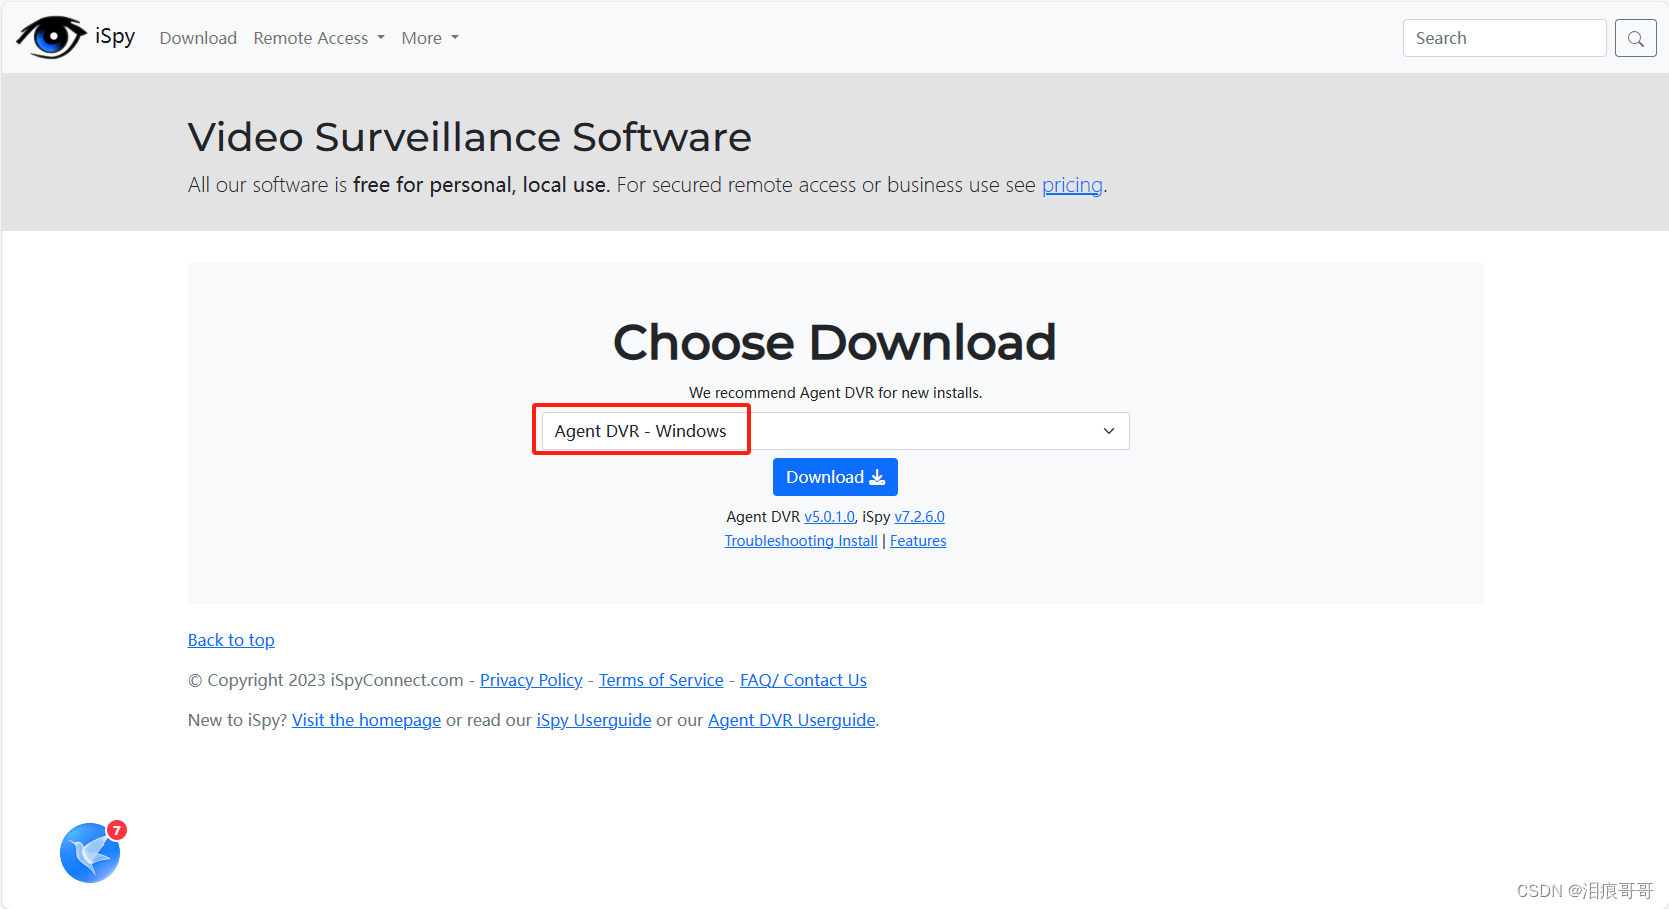This screenshot has height=909, width=1669.
Task: Click the Choose Download heading
Action: pos(835,342)
